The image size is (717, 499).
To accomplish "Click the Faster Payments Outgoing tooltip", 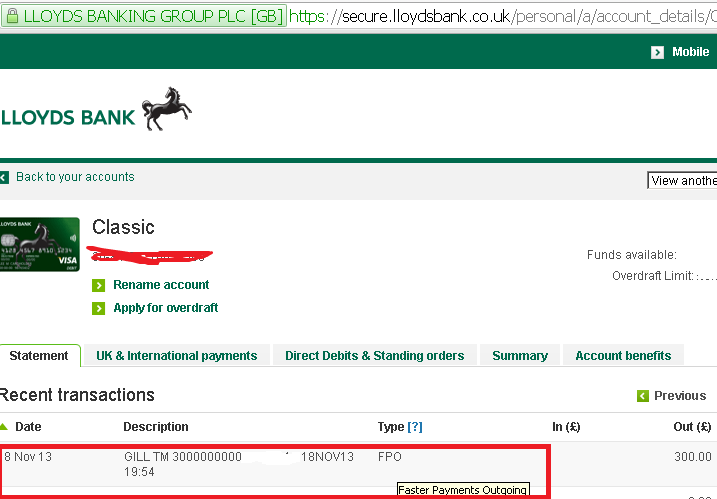I will [x=463, y=489].
